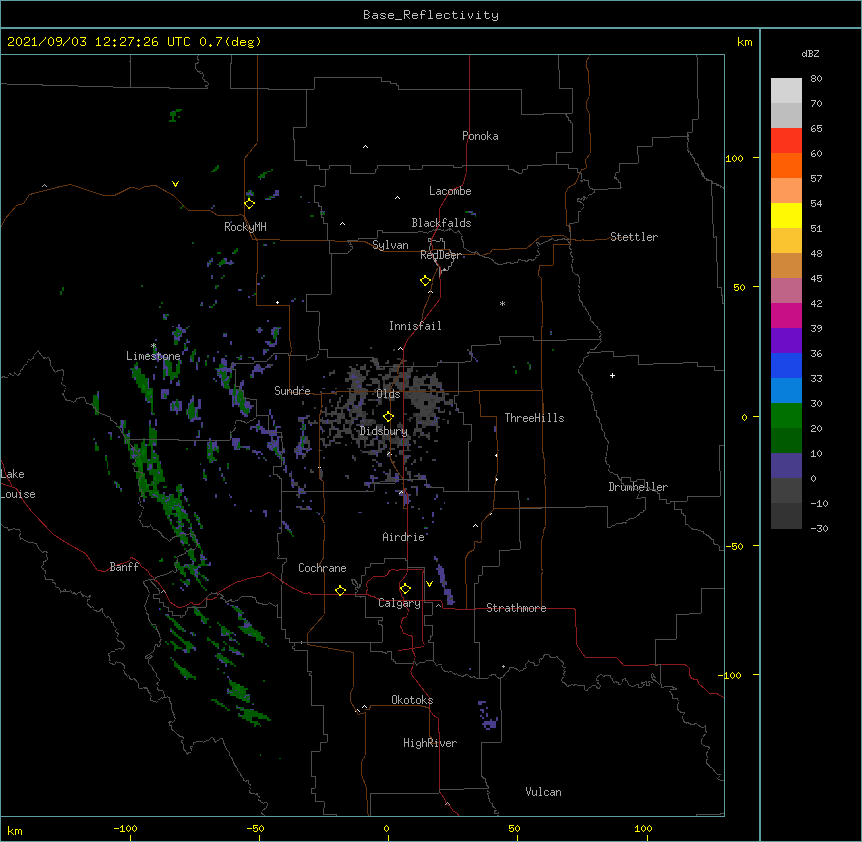Click the yellow V marker east of Calgary
Viewport: 862px width, 842px height.
(429, 584)
